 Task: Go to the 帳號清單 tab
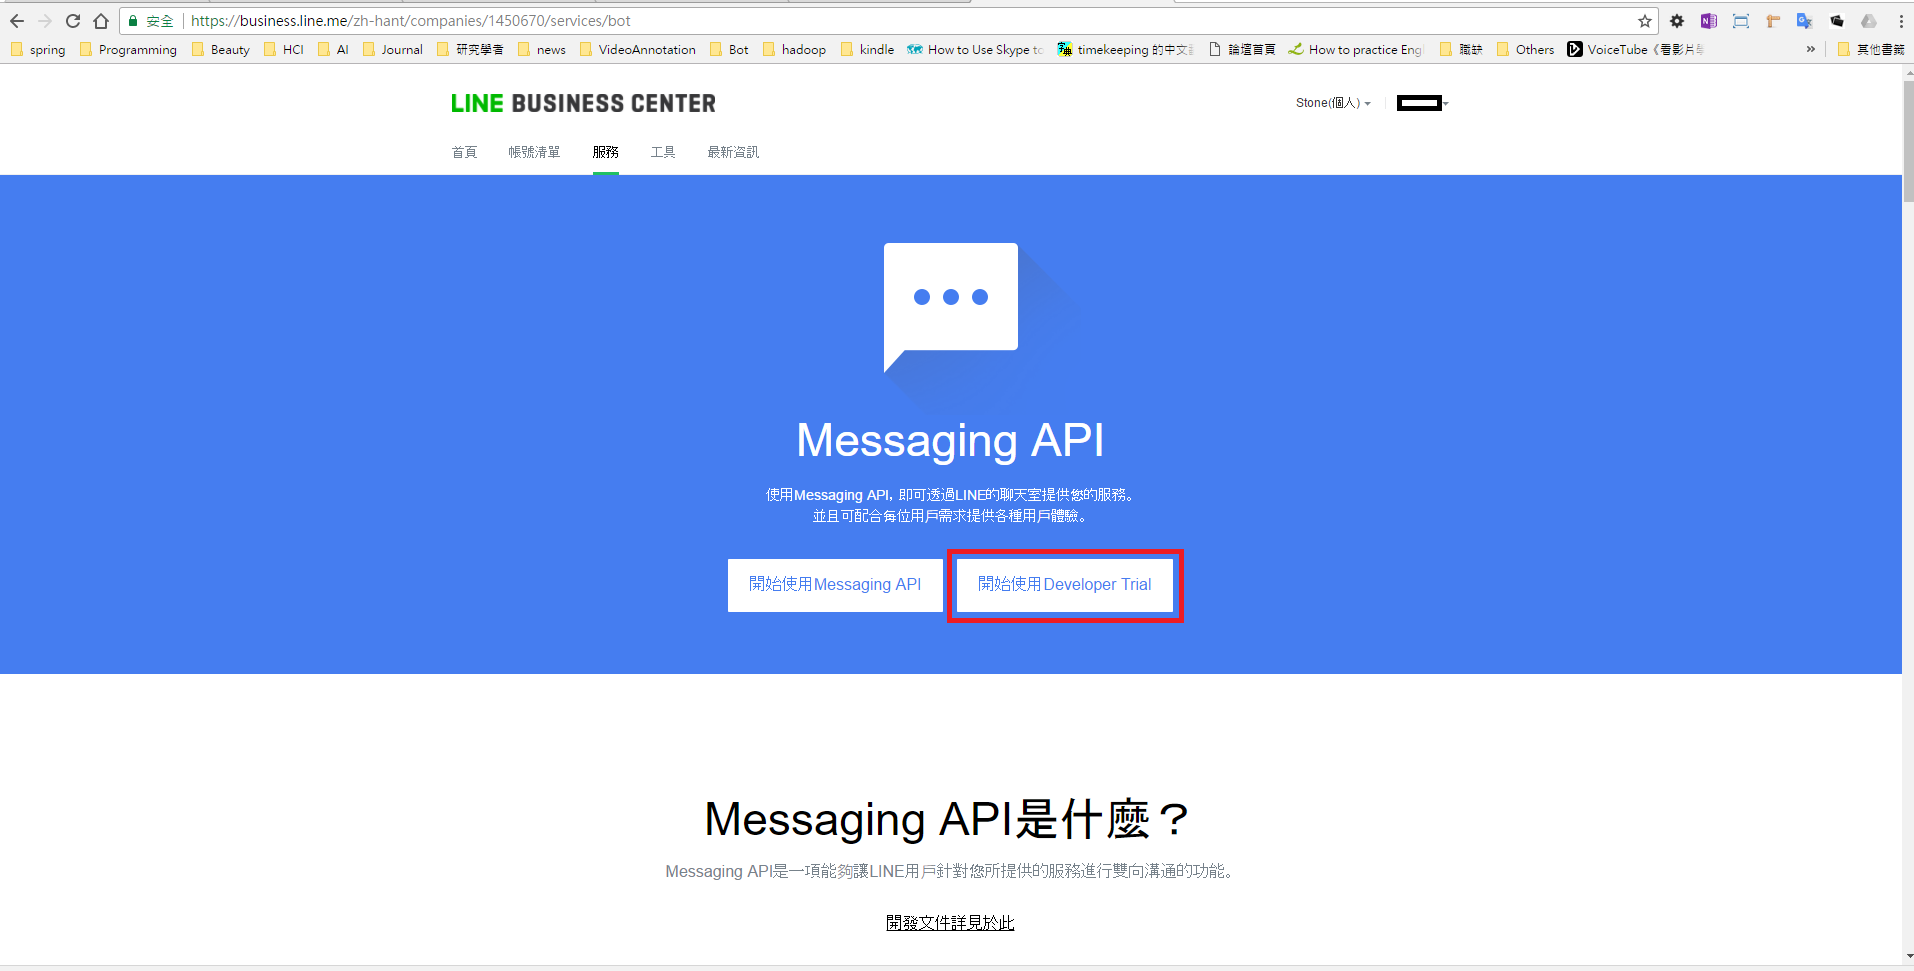tap(534, 152)
